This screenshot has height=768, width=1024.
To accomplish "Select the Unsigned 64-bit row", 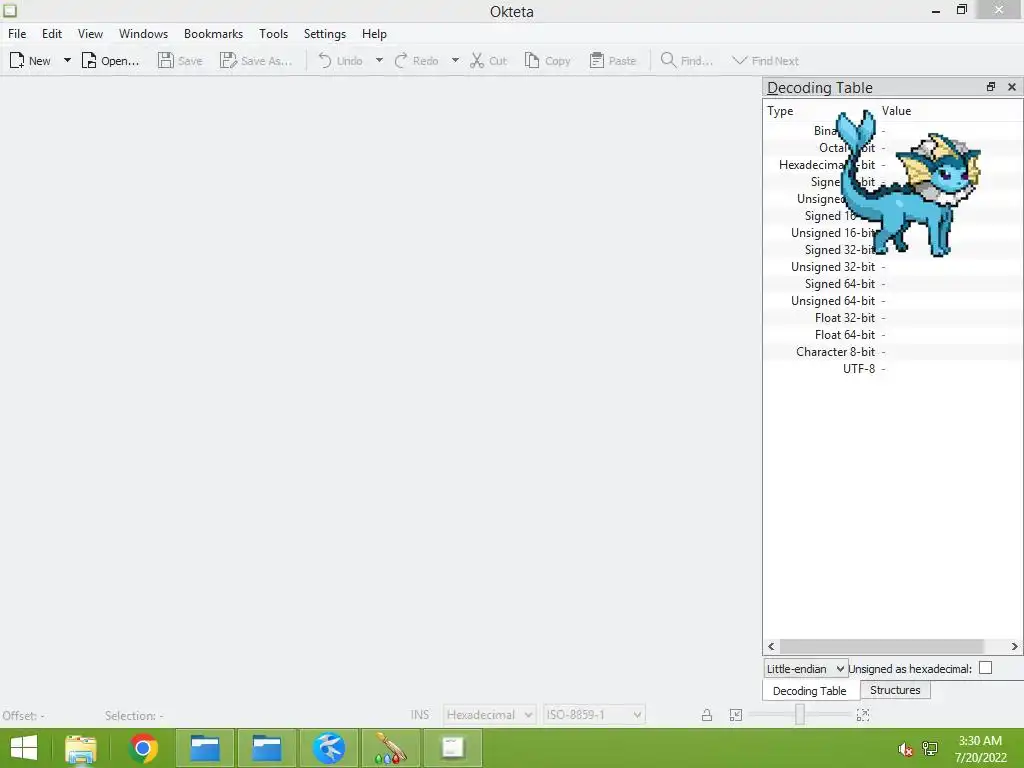I will [893, 301].
